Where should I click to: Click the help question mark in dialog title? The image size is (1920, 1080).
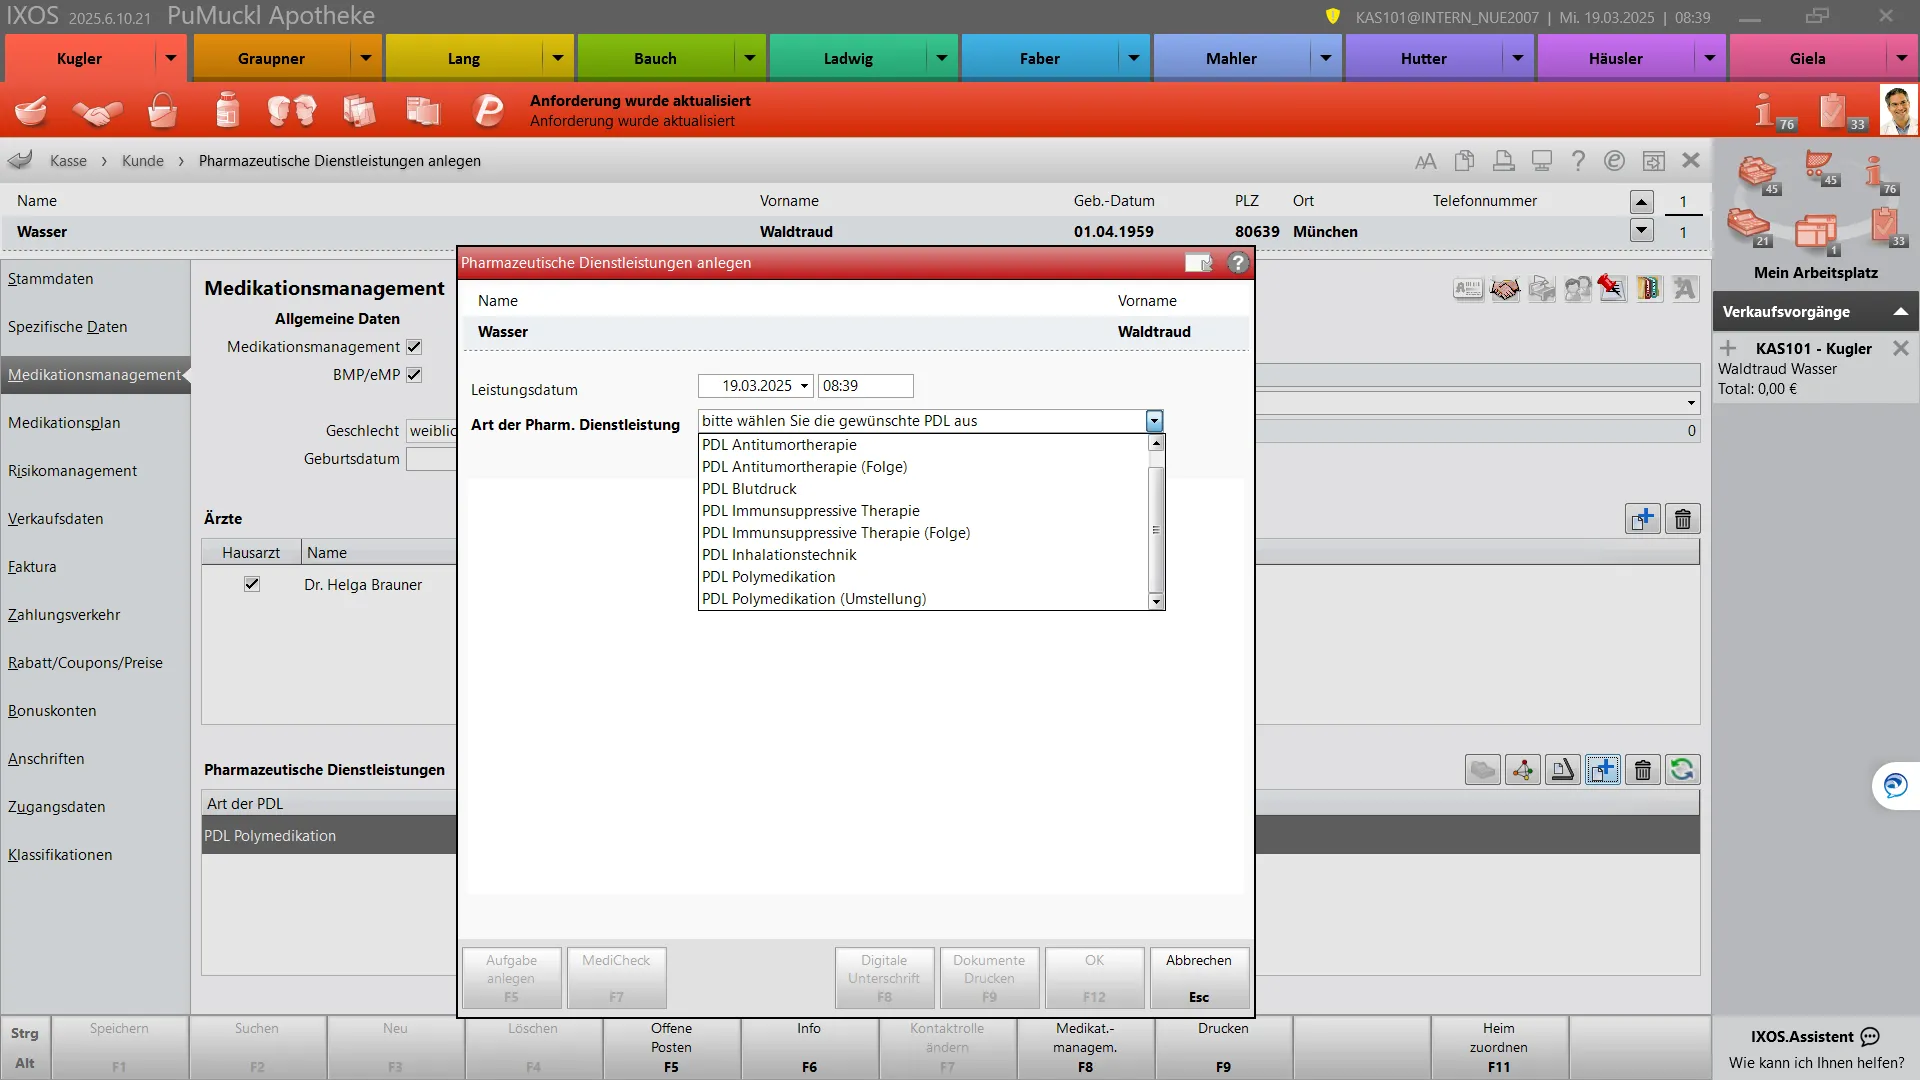pos(1238,263)
